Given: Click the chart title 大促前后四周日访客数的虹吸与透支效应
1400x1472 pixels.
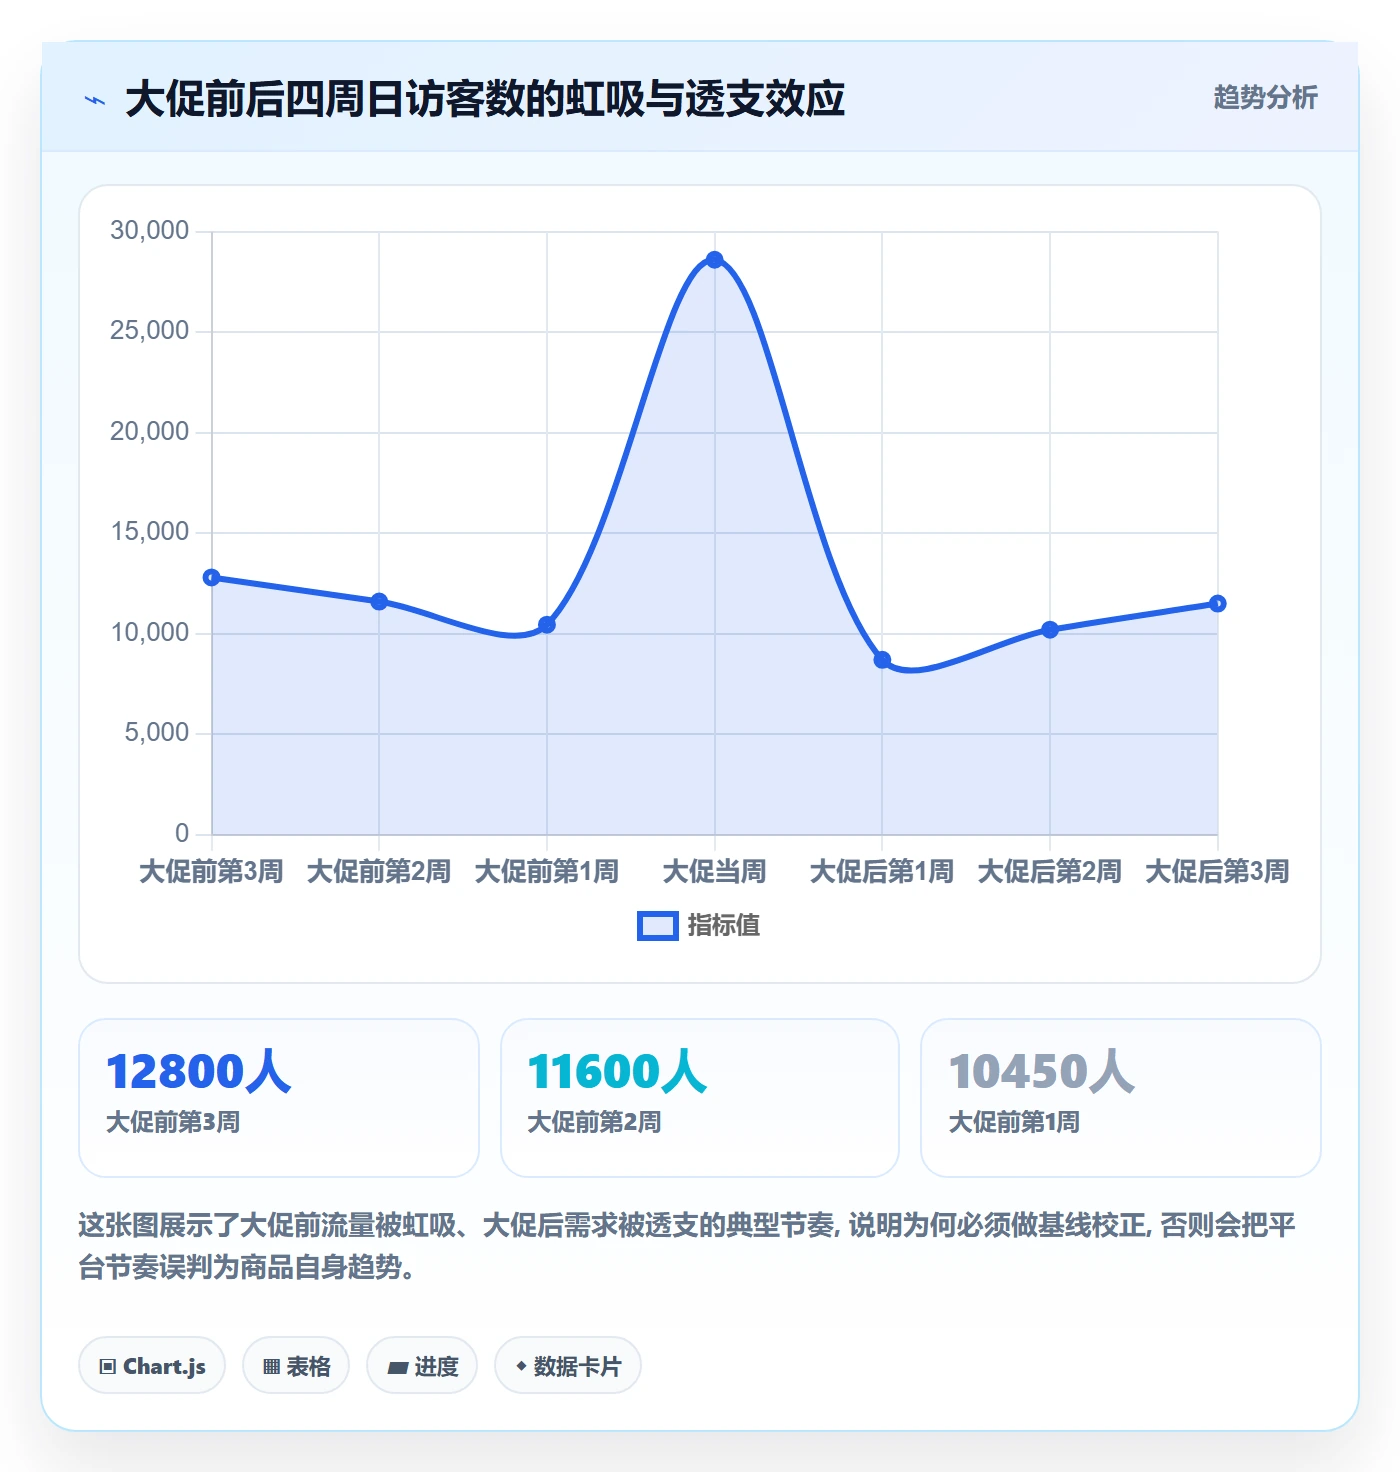Looking at the screenshot, I should point(485,99).
